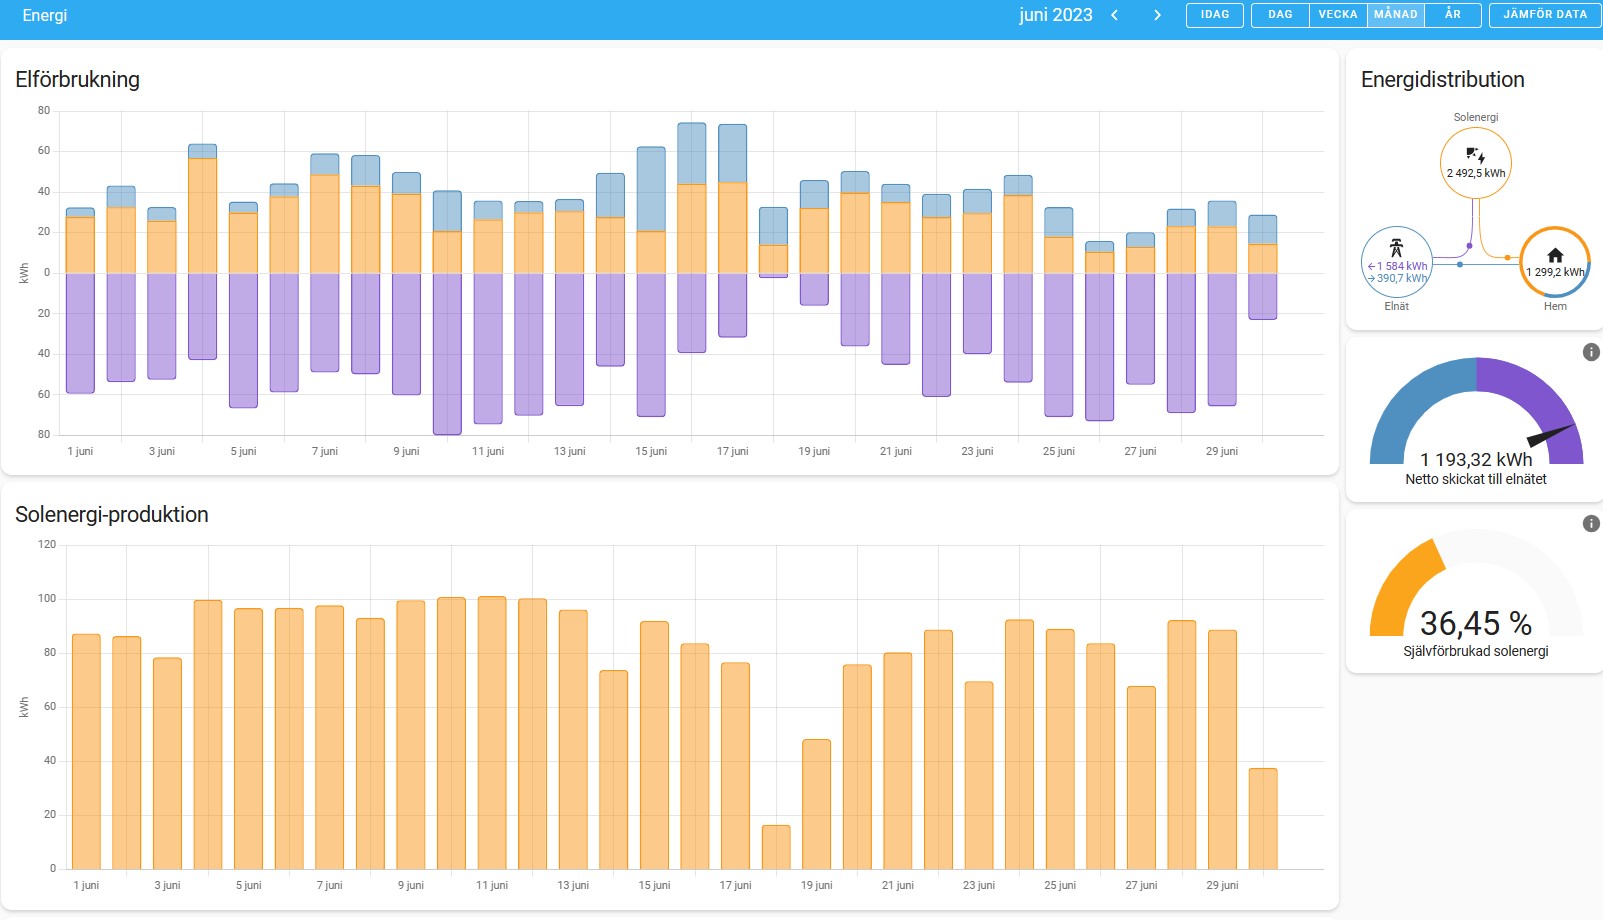Open JÄMFÖR DATA comparison
Screen dimensions: 1603x920
click(1545, 15)
